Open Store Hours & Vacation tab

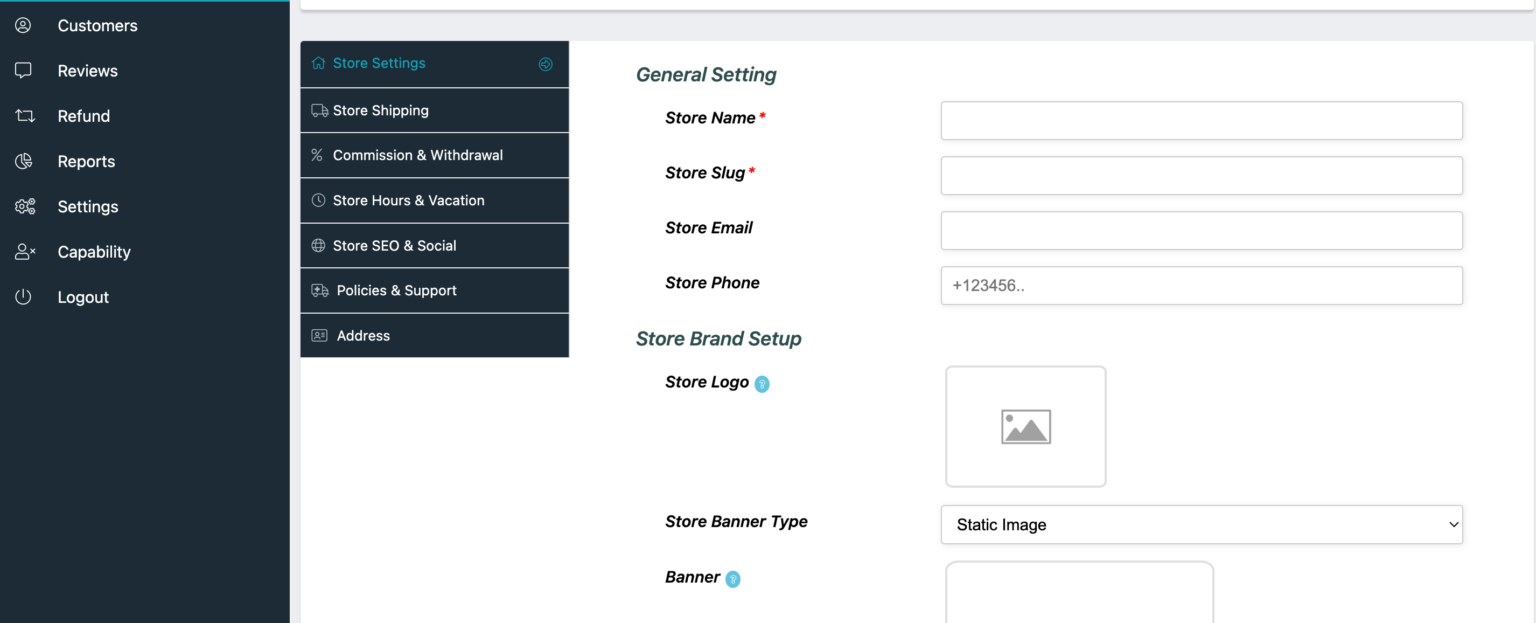pyautogui.click(x=434, y=200)
